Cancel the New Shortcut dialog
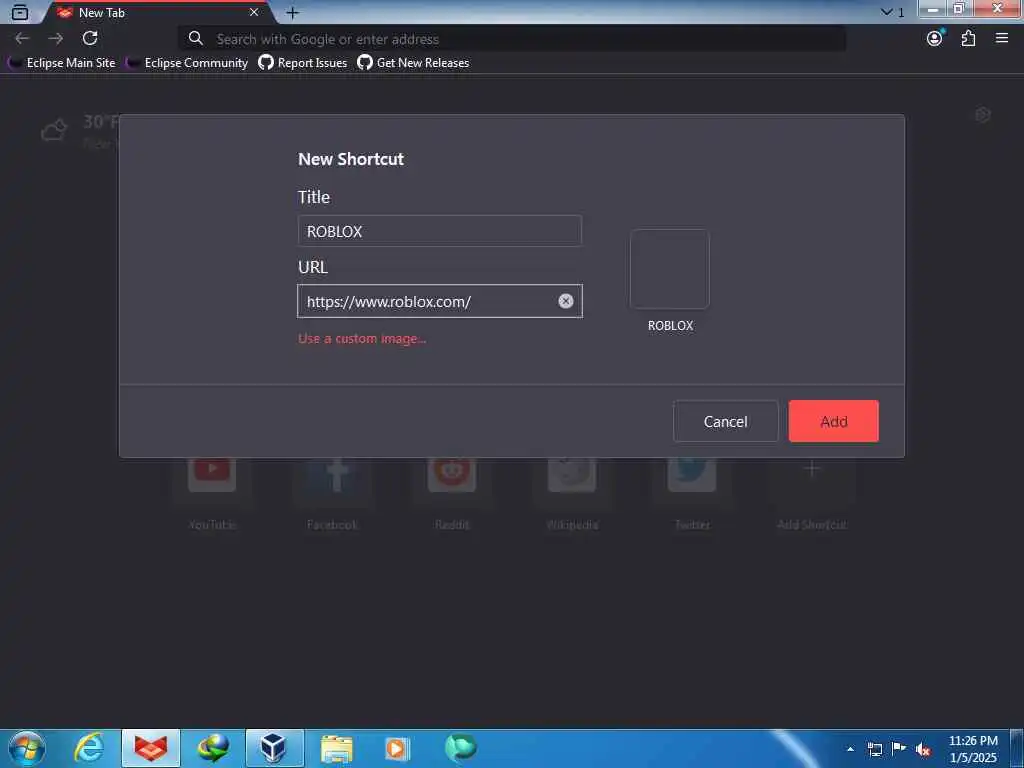This screenshot has height=768, width=1024. (x=726, y=421)
